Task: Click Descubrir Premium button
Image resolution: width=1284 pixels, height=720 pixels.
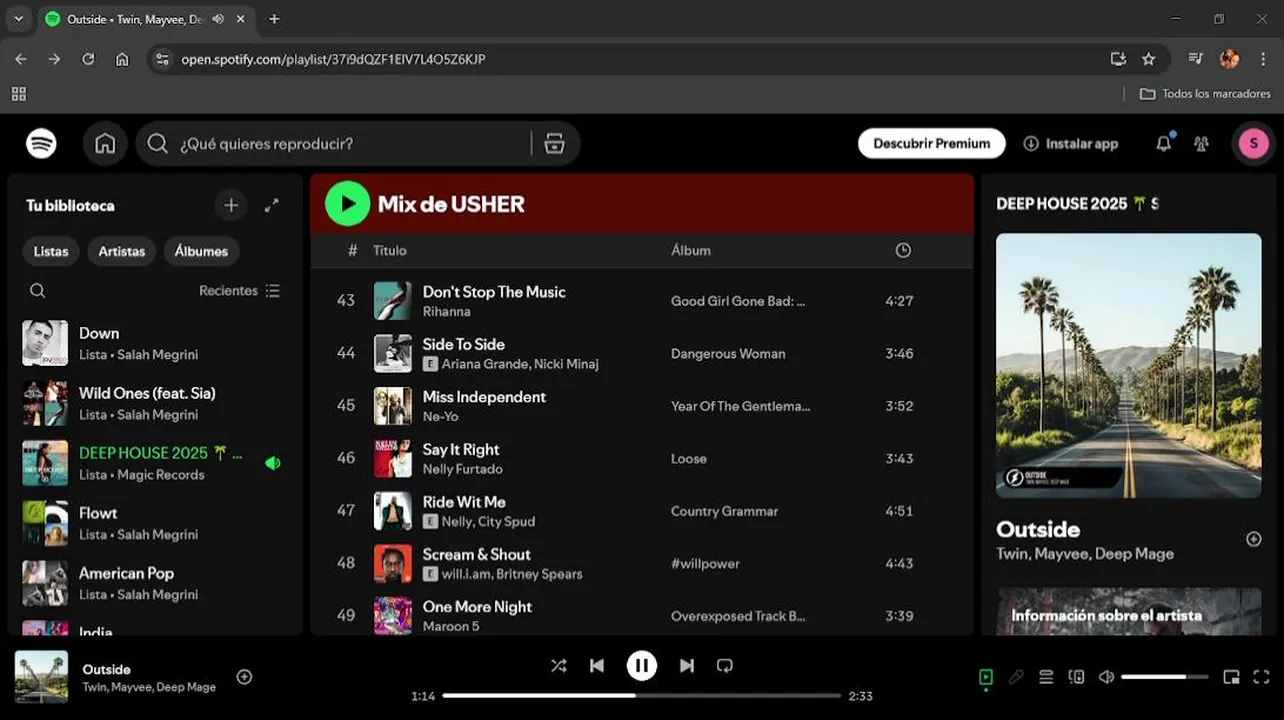Action: coord(931,144)
